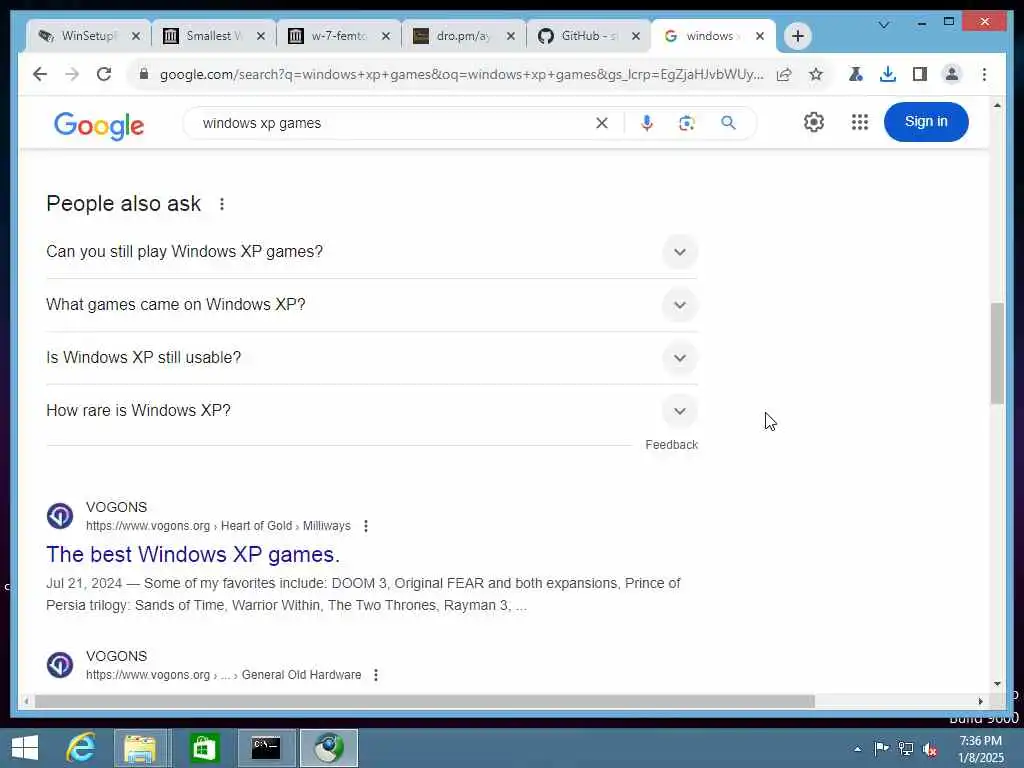Close the WinSetup tab
Viewport: 1024px width, 768px height.
coord(135,36)
